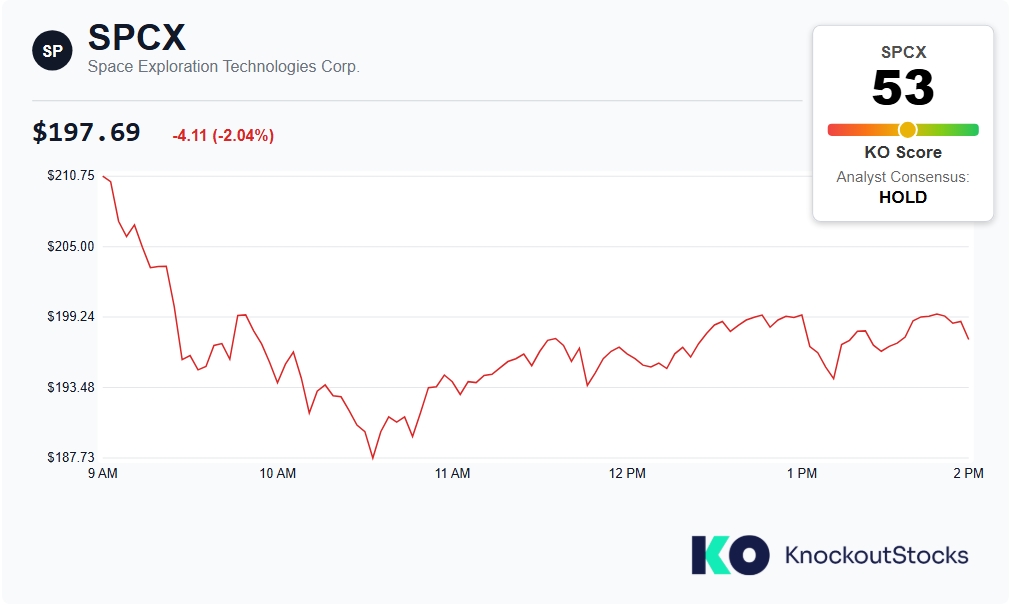Click Space Exploration Technologies Corp. company name
1014x605 pixels.
click(x=224, y=67)
